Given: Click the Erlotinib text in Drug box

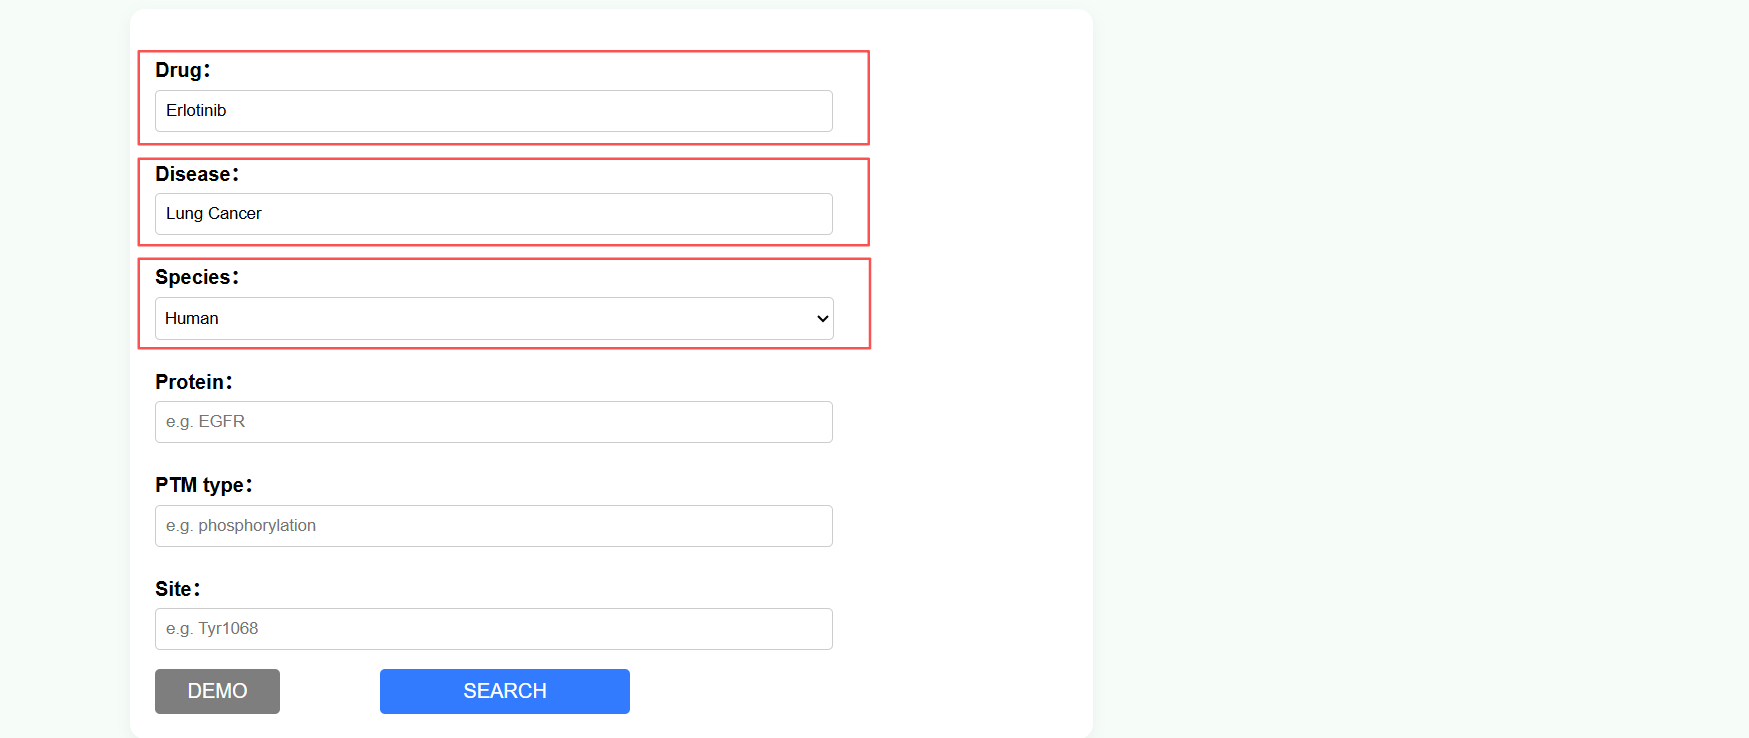Looking at the screenshot, I should click(x=196, y=111).
